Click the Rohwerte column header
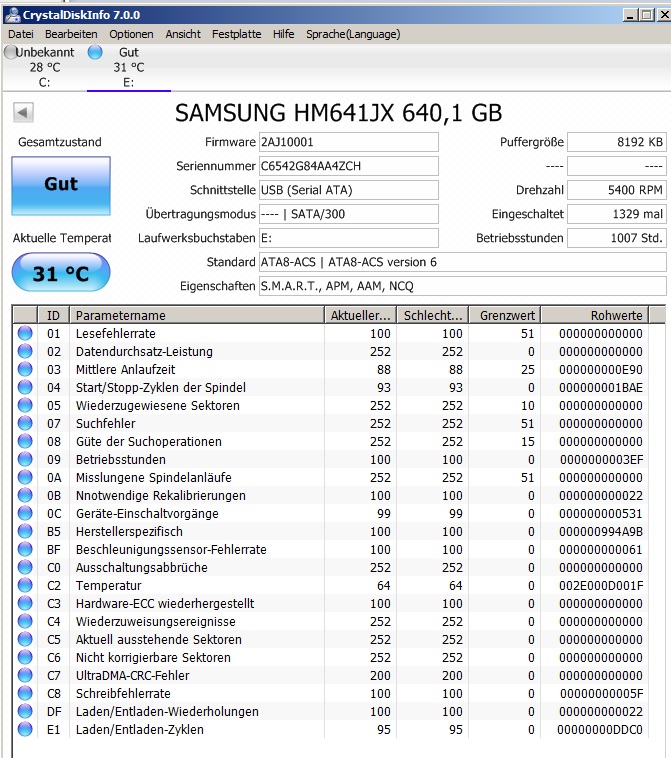Screen dimensions: 671x758 point(595,315)
